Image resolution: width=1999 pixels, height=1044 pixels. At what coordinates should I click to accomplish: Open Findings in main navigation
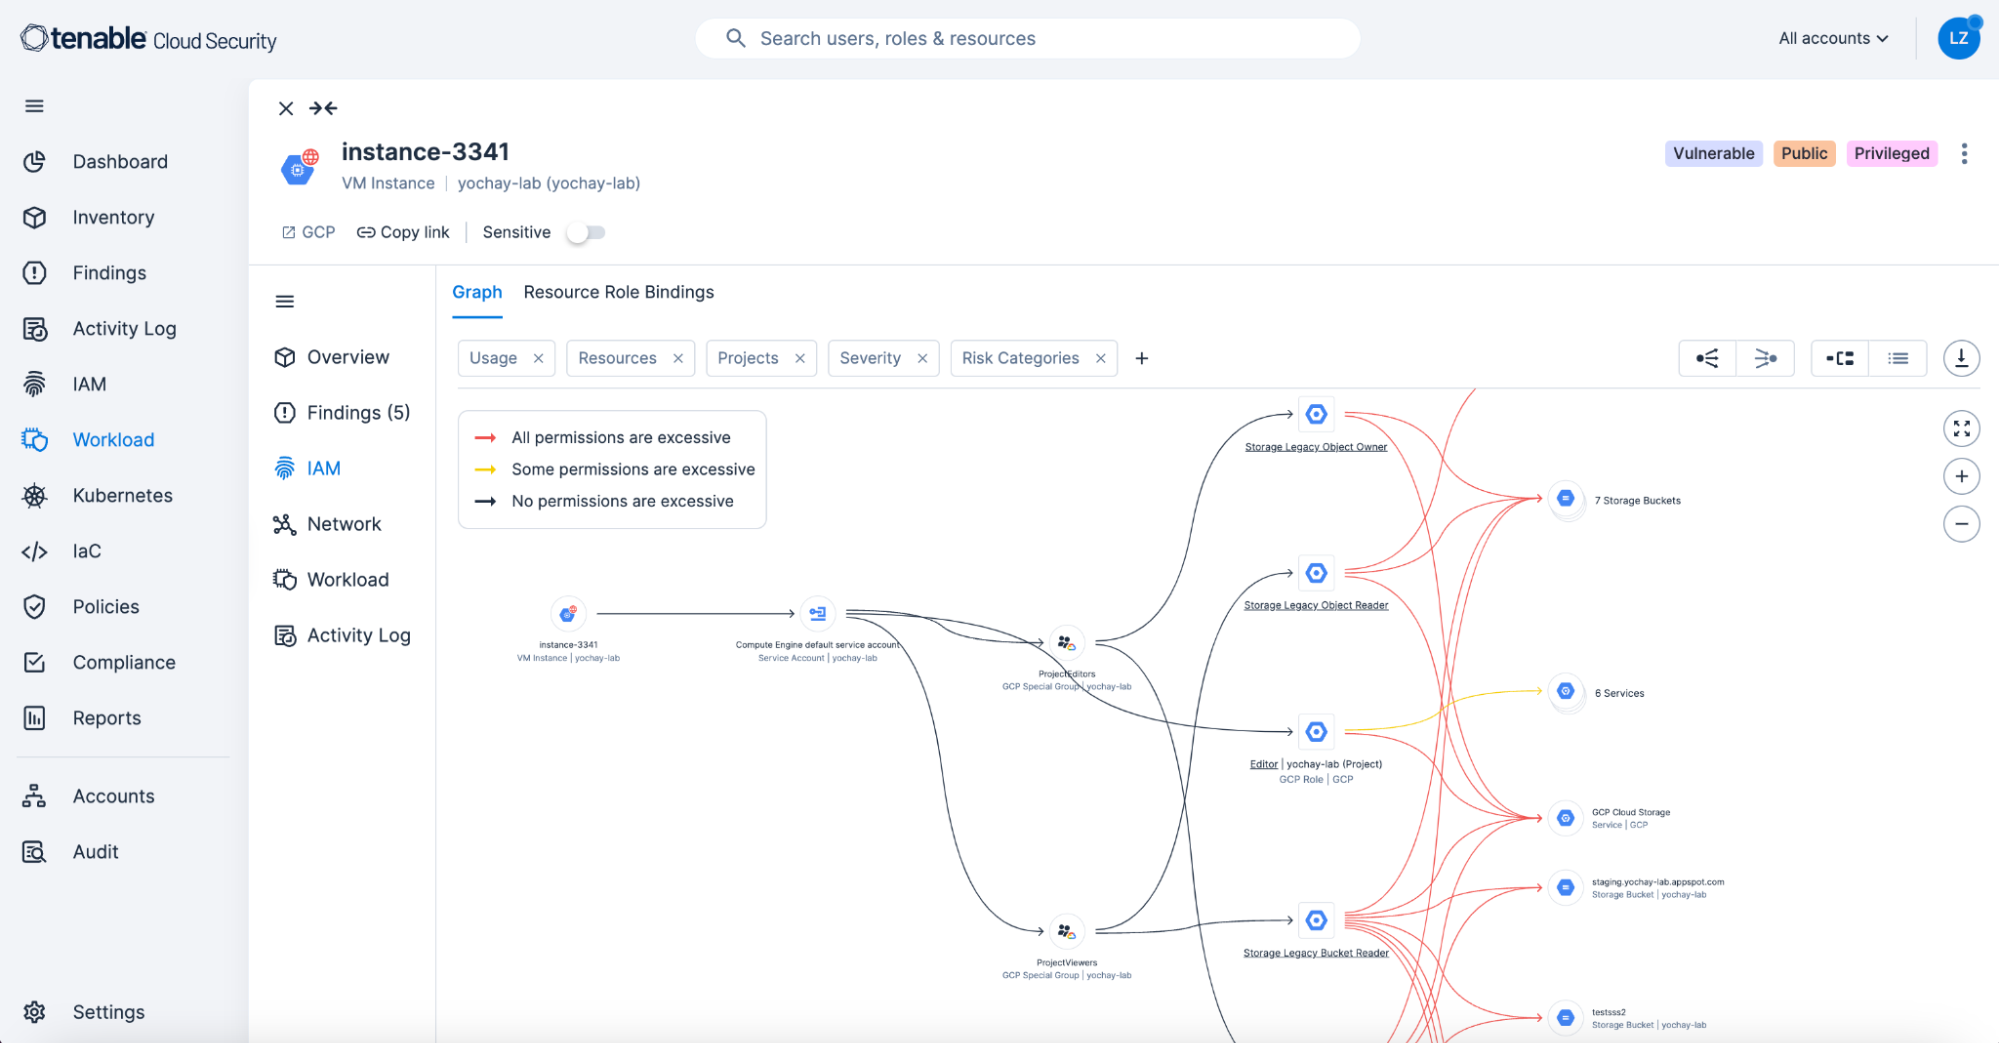click(109, 273)
